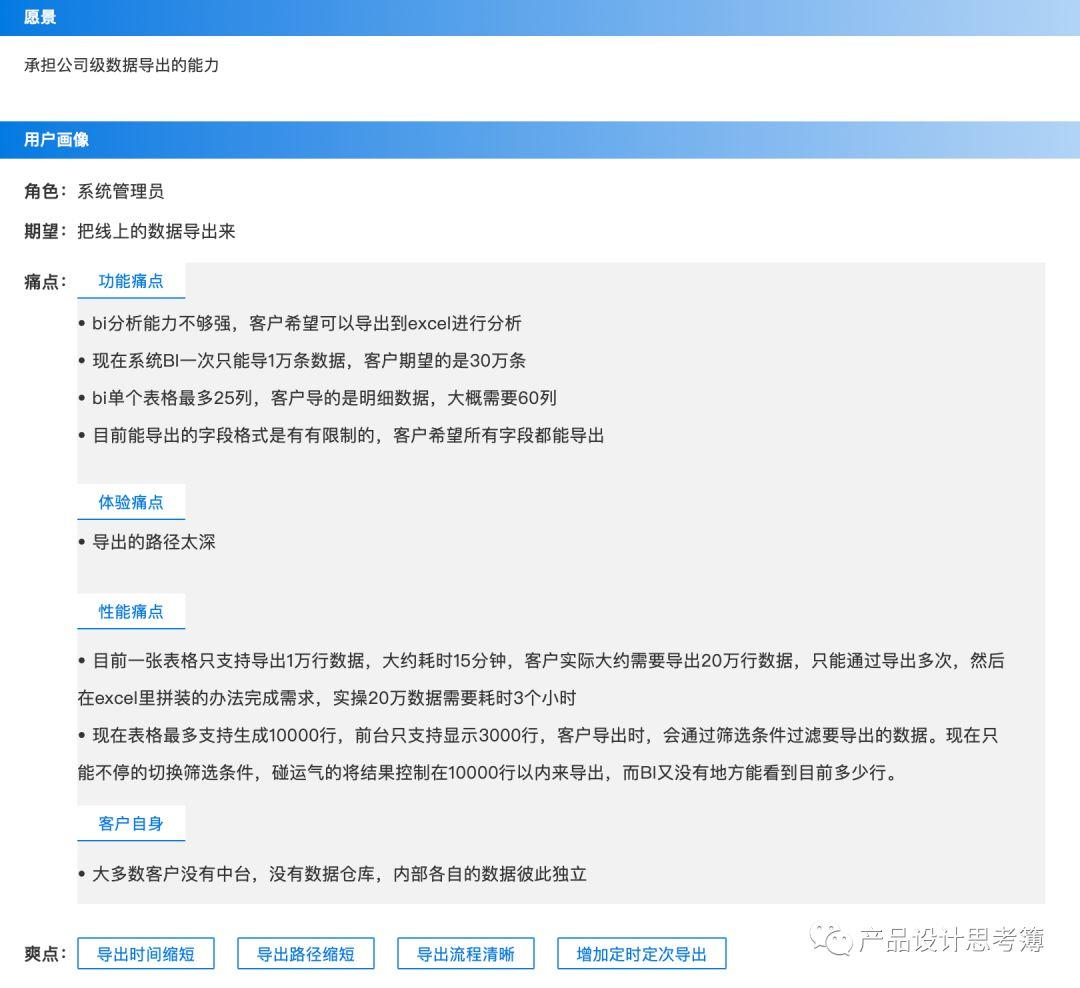
Task: Switch to the 体验痛点 tab
Action: 131,502
